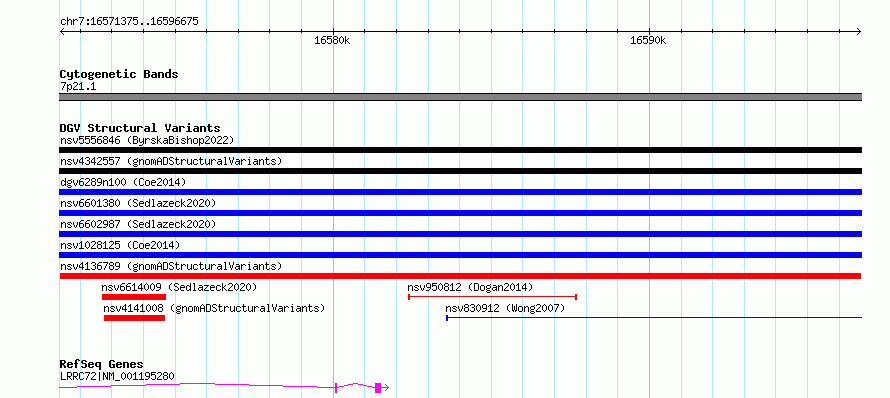Image resolution: width=890 pixels, height=398 pixels.
Task: Open nsv830912 (Wong2007) variant label
Action: [x=505, y=308]
